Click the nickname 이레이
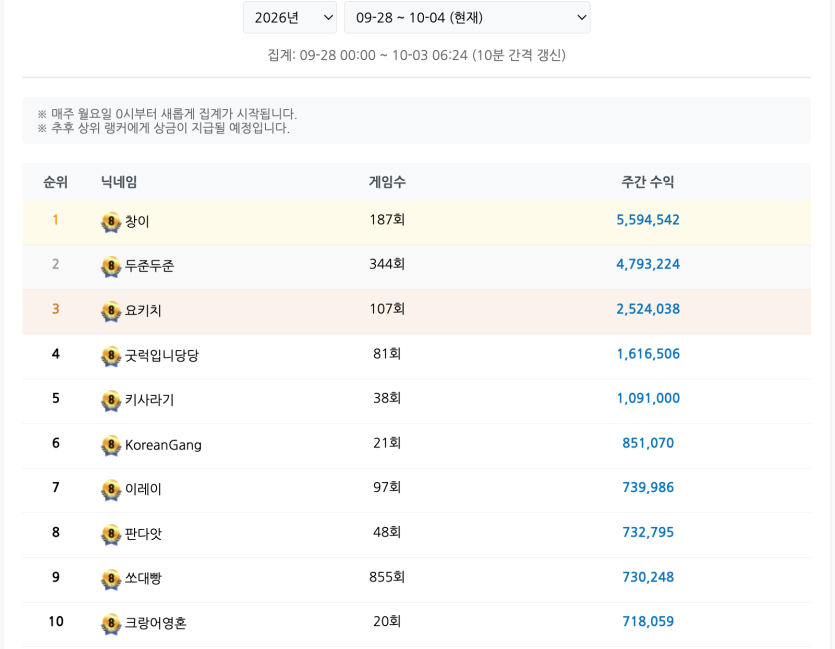835x649 pixels. 143,489
